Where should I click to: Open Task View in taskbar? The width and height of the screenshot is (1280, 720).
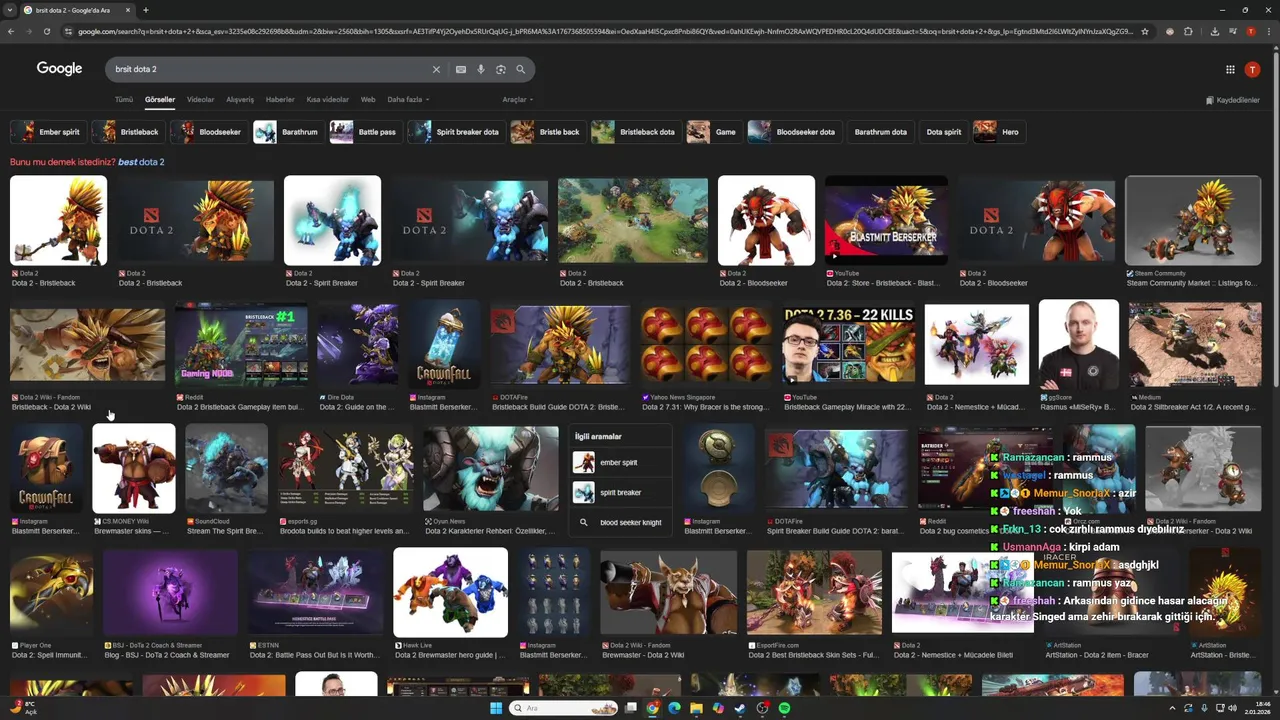click(631, 708)
